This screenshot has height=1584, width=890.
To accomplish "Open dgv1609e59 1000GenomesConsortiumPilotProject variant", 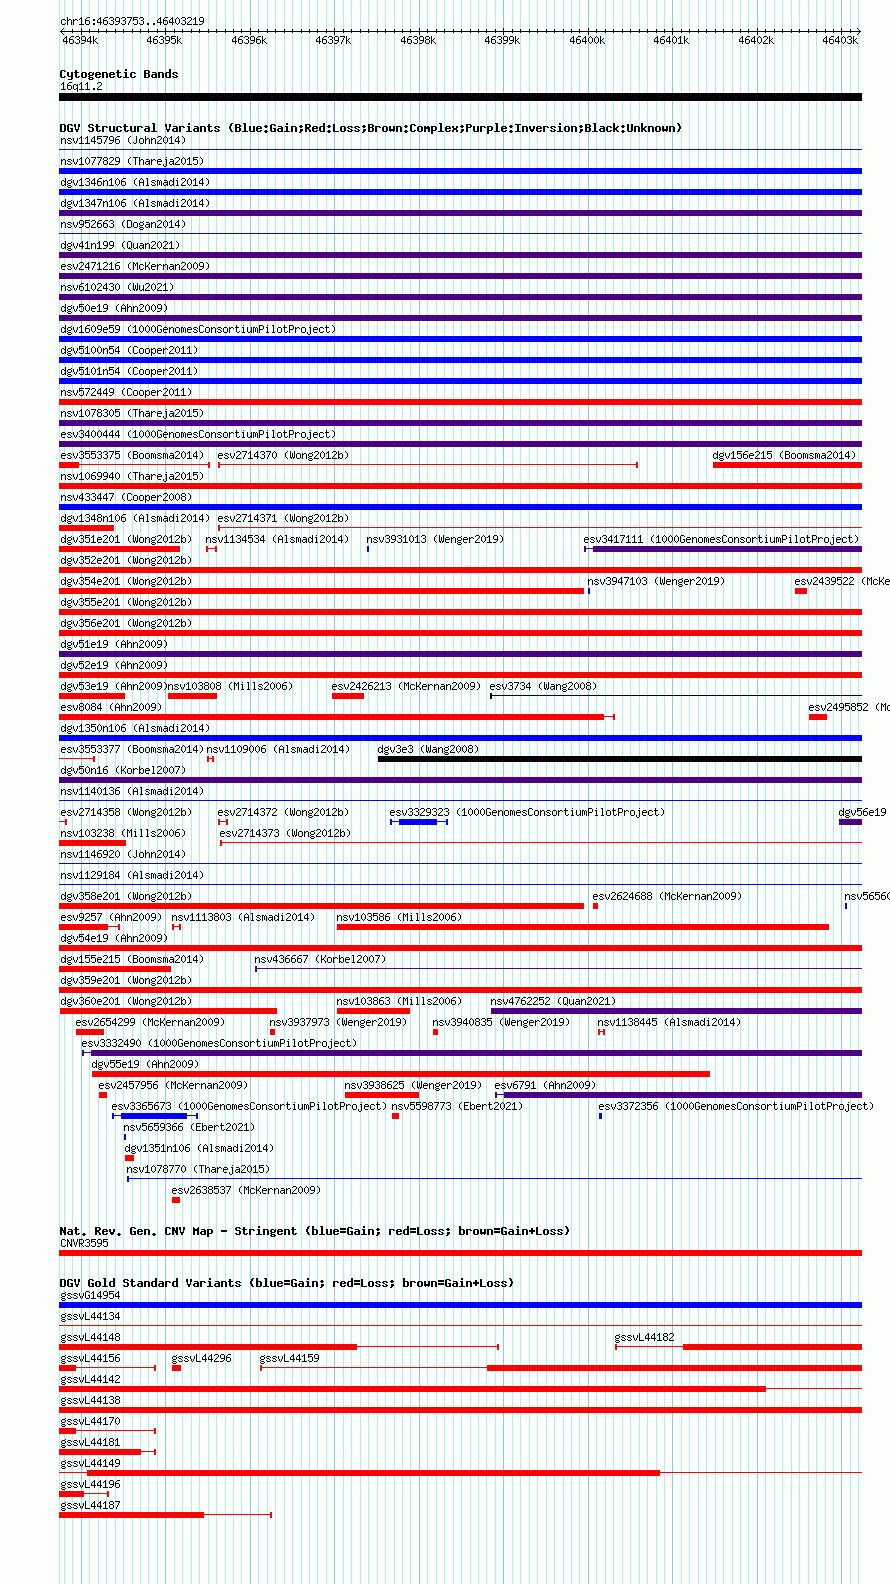I will pyautogui.click(x=198, y=329).
